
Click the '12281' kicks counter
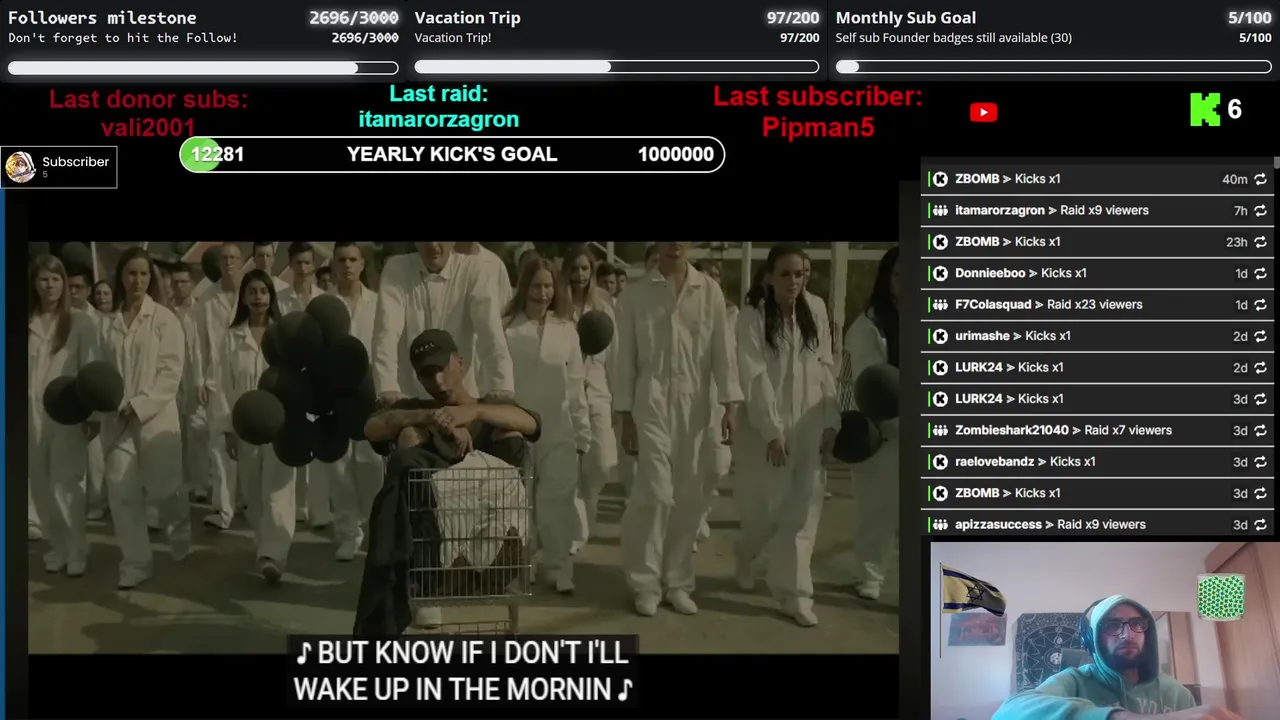tap(217, 154)
